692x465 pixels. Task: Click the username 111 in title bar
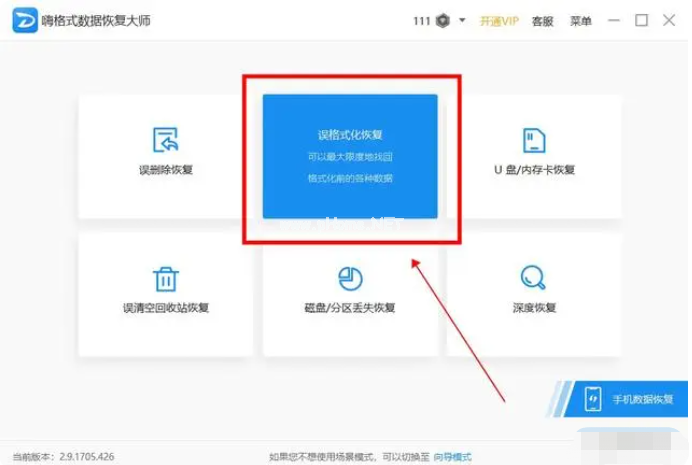pos(421,20)
